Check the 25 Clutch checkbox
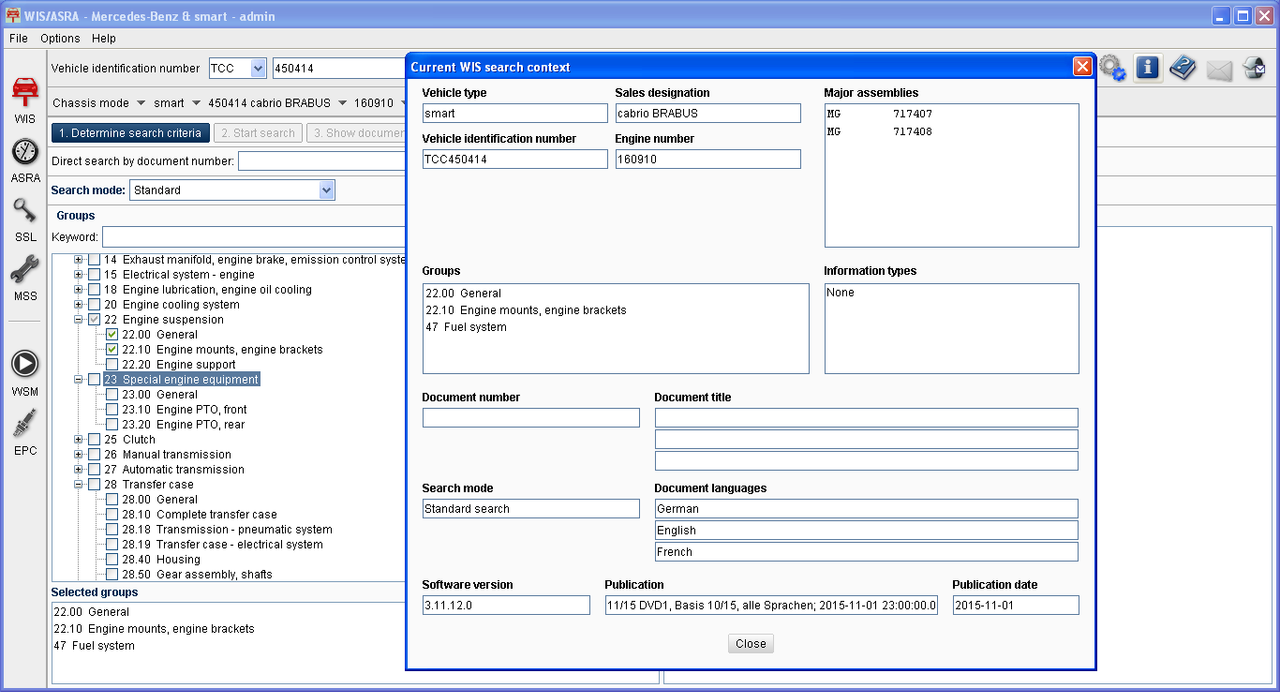Image resolution: width=1280 pixels, height=692 pixels. 94,439
